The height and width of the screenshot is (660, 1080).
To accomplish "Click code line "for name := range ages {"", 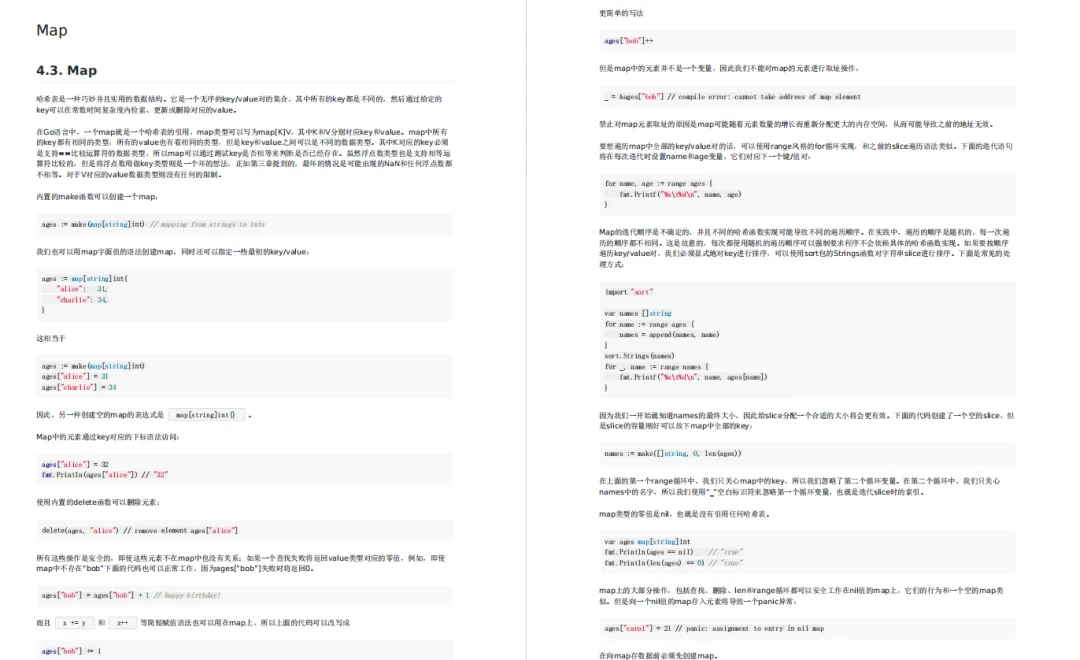I will click(x=650, y=325).
